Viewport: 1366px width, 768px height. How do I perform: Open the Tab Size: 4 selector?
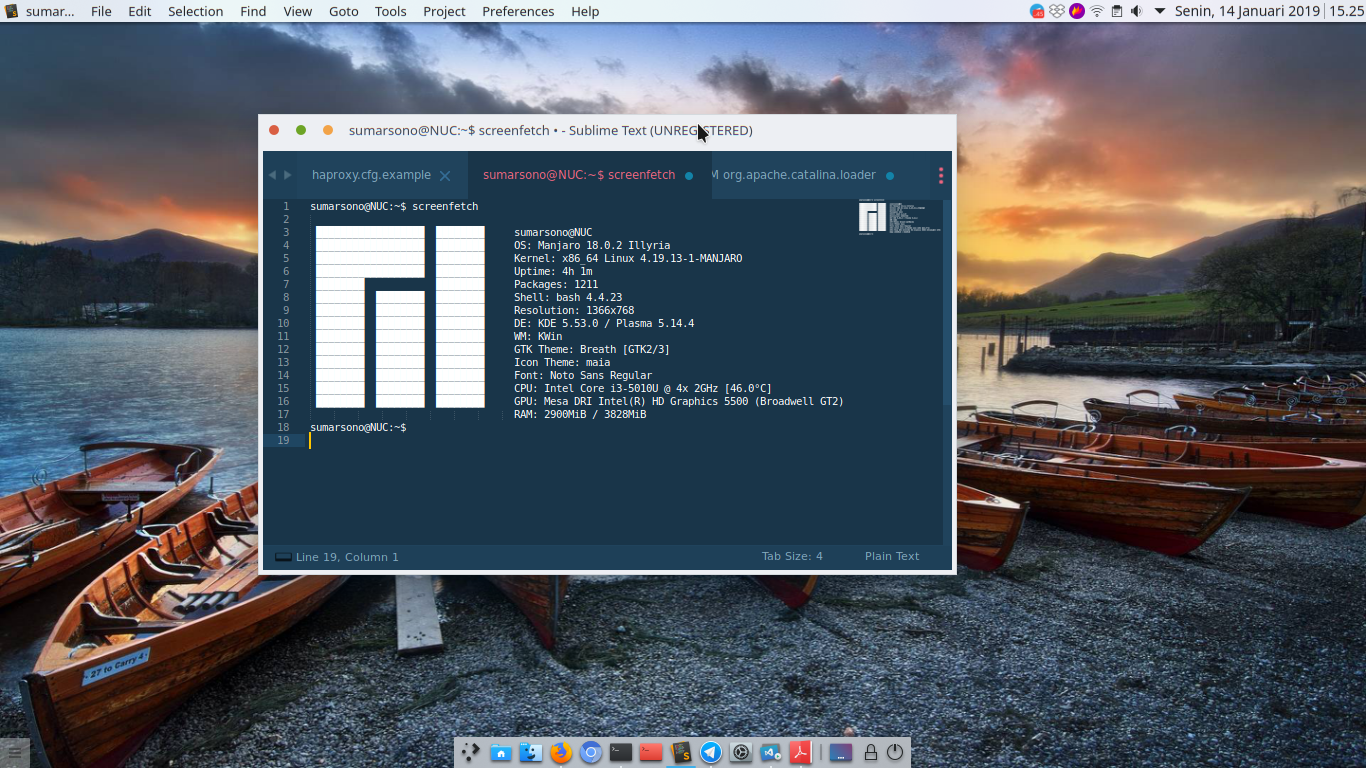pyautogui.click(x=792, y=557)
